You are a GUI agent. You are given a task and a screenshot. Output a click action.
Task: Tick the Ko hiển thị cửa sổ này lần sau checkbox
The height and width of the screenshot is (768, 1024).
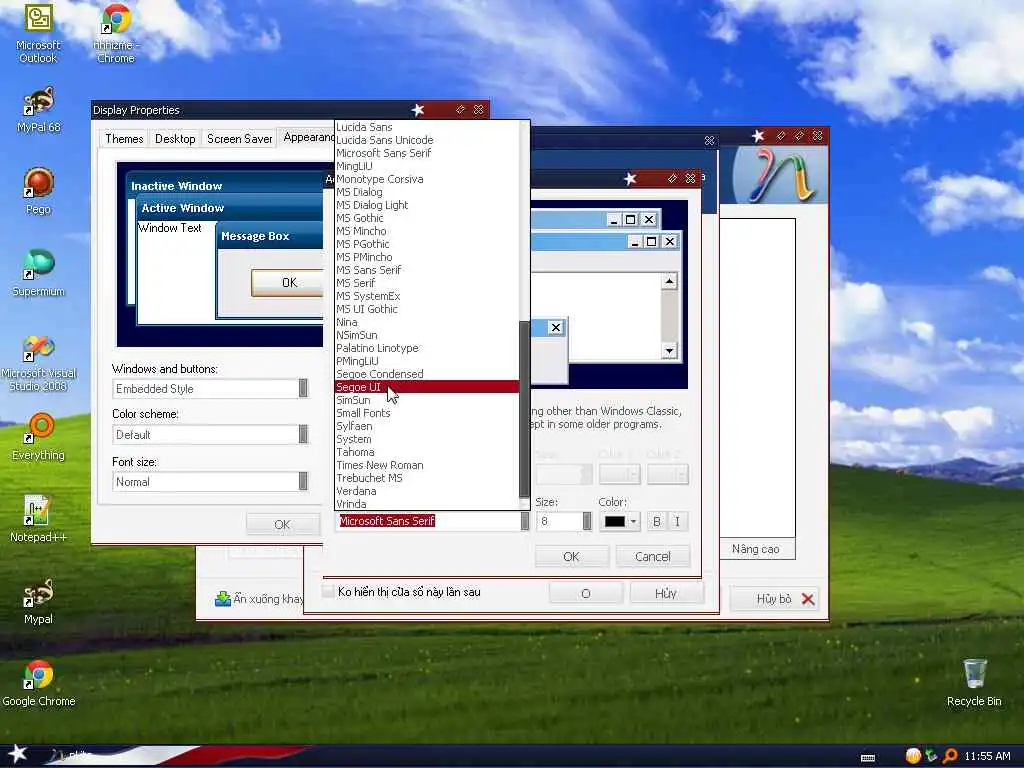(328, 592)
